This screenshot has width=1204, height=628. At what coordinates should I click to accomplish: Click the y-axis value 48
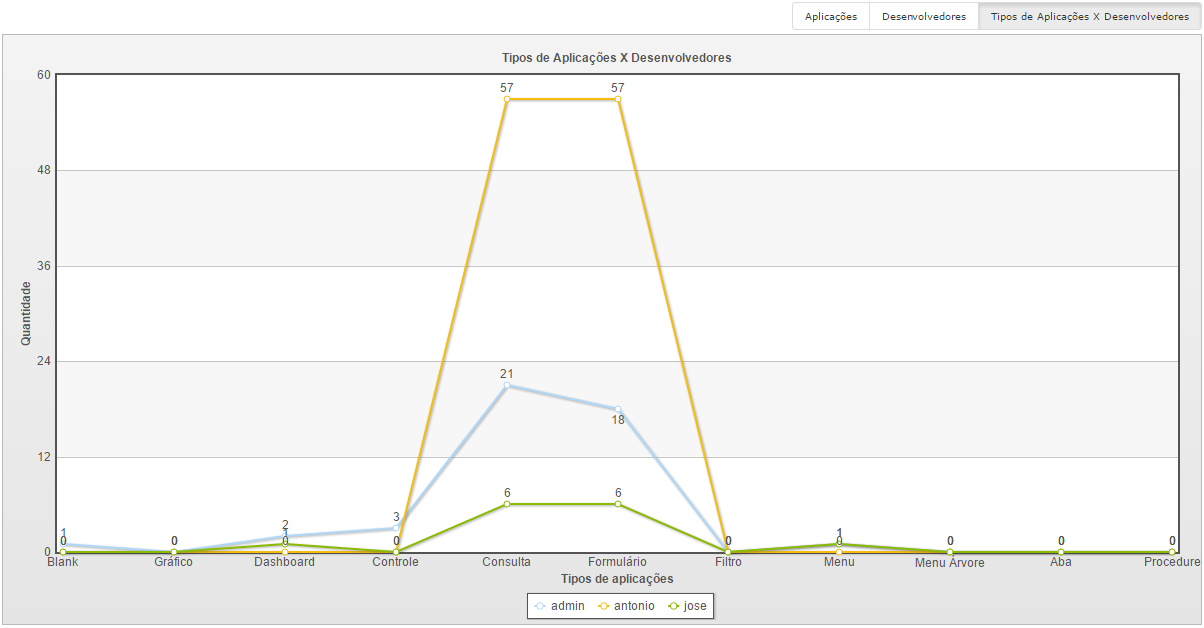point(44,170)
